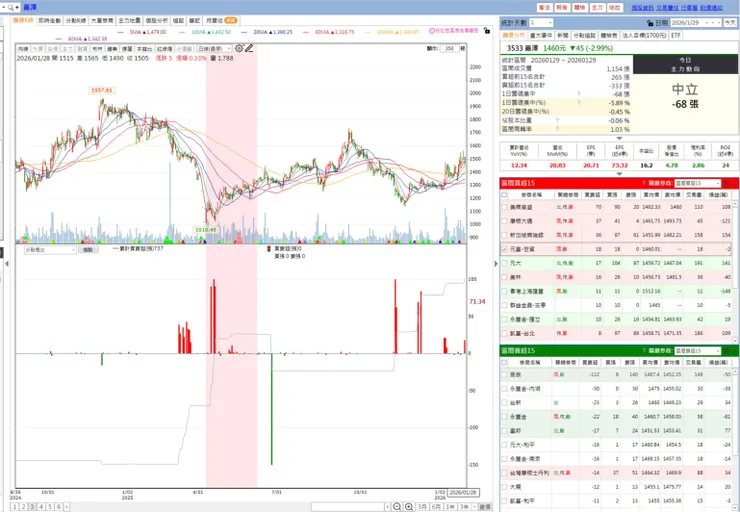This screenshot has height=512, width=740.
Task: Check the 台灣摩根士丹利 seller row
Action: pyautogui.click(x=504, y=473)
